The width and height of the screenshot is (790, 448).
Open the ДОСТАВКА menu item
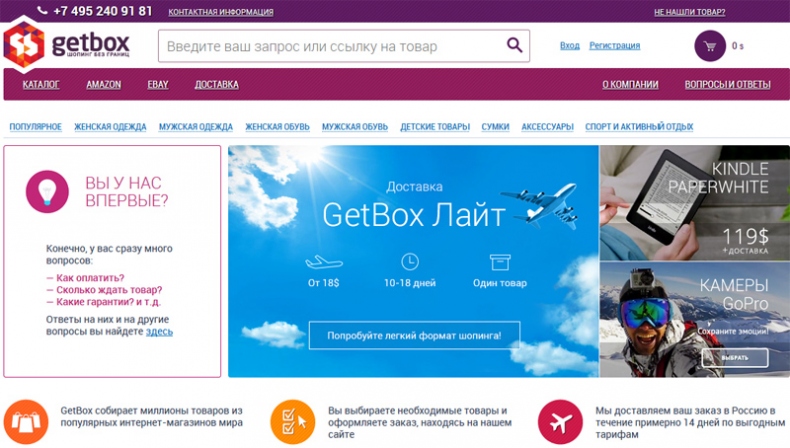pyautogui.click(x=217, y=85)
